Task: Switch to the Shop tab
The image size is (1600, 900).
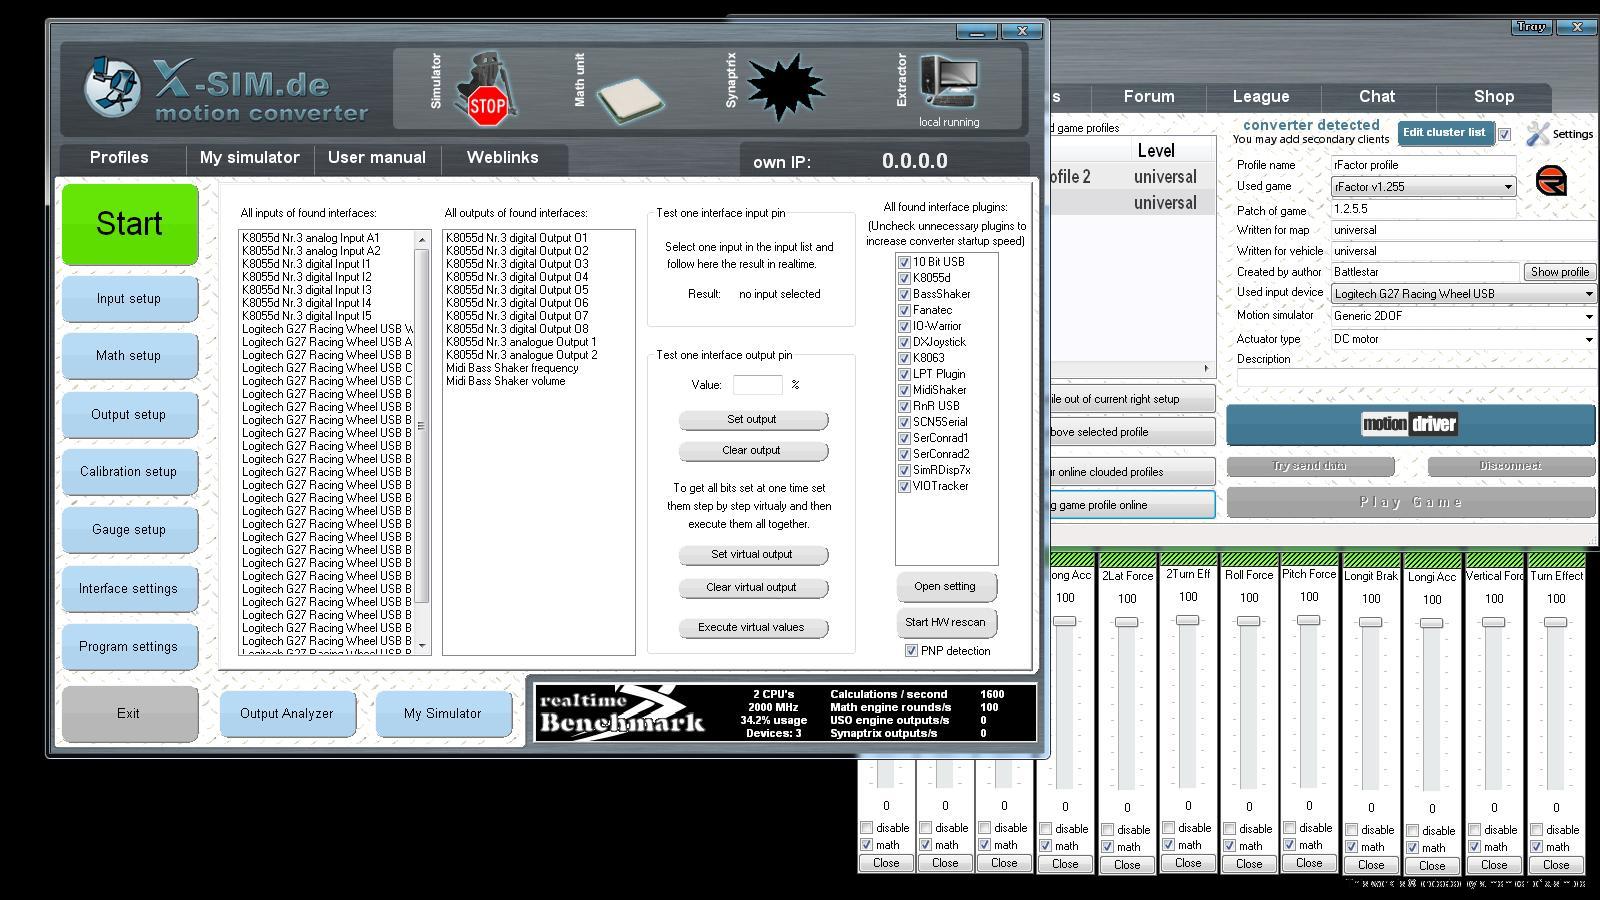Action: 1493,97
